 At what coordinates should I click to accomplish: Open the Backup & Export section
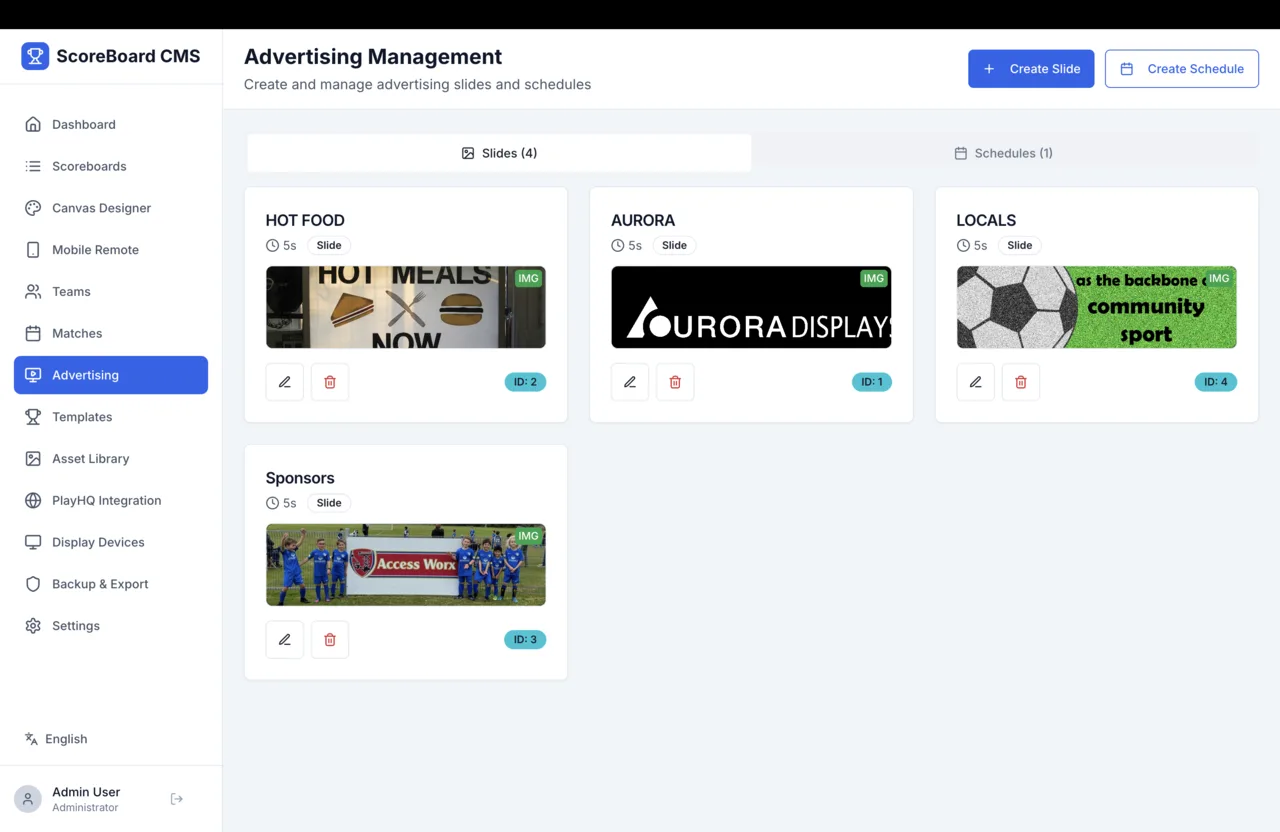coord(100,584)
